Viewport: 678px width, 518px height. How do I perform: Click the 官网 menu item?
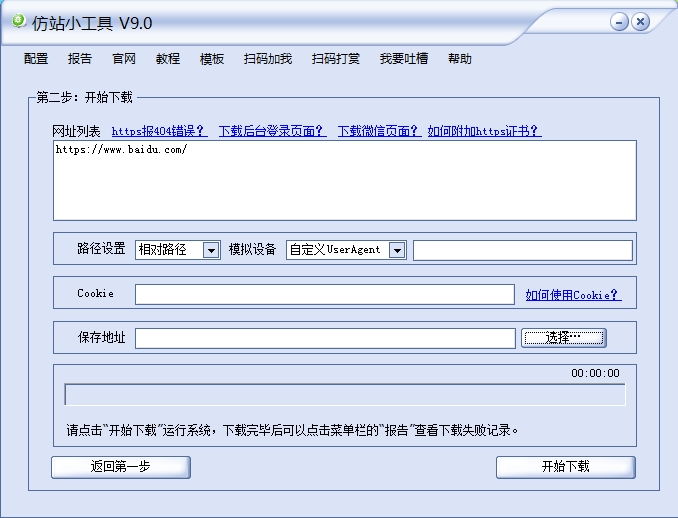[x=124, y=59]
